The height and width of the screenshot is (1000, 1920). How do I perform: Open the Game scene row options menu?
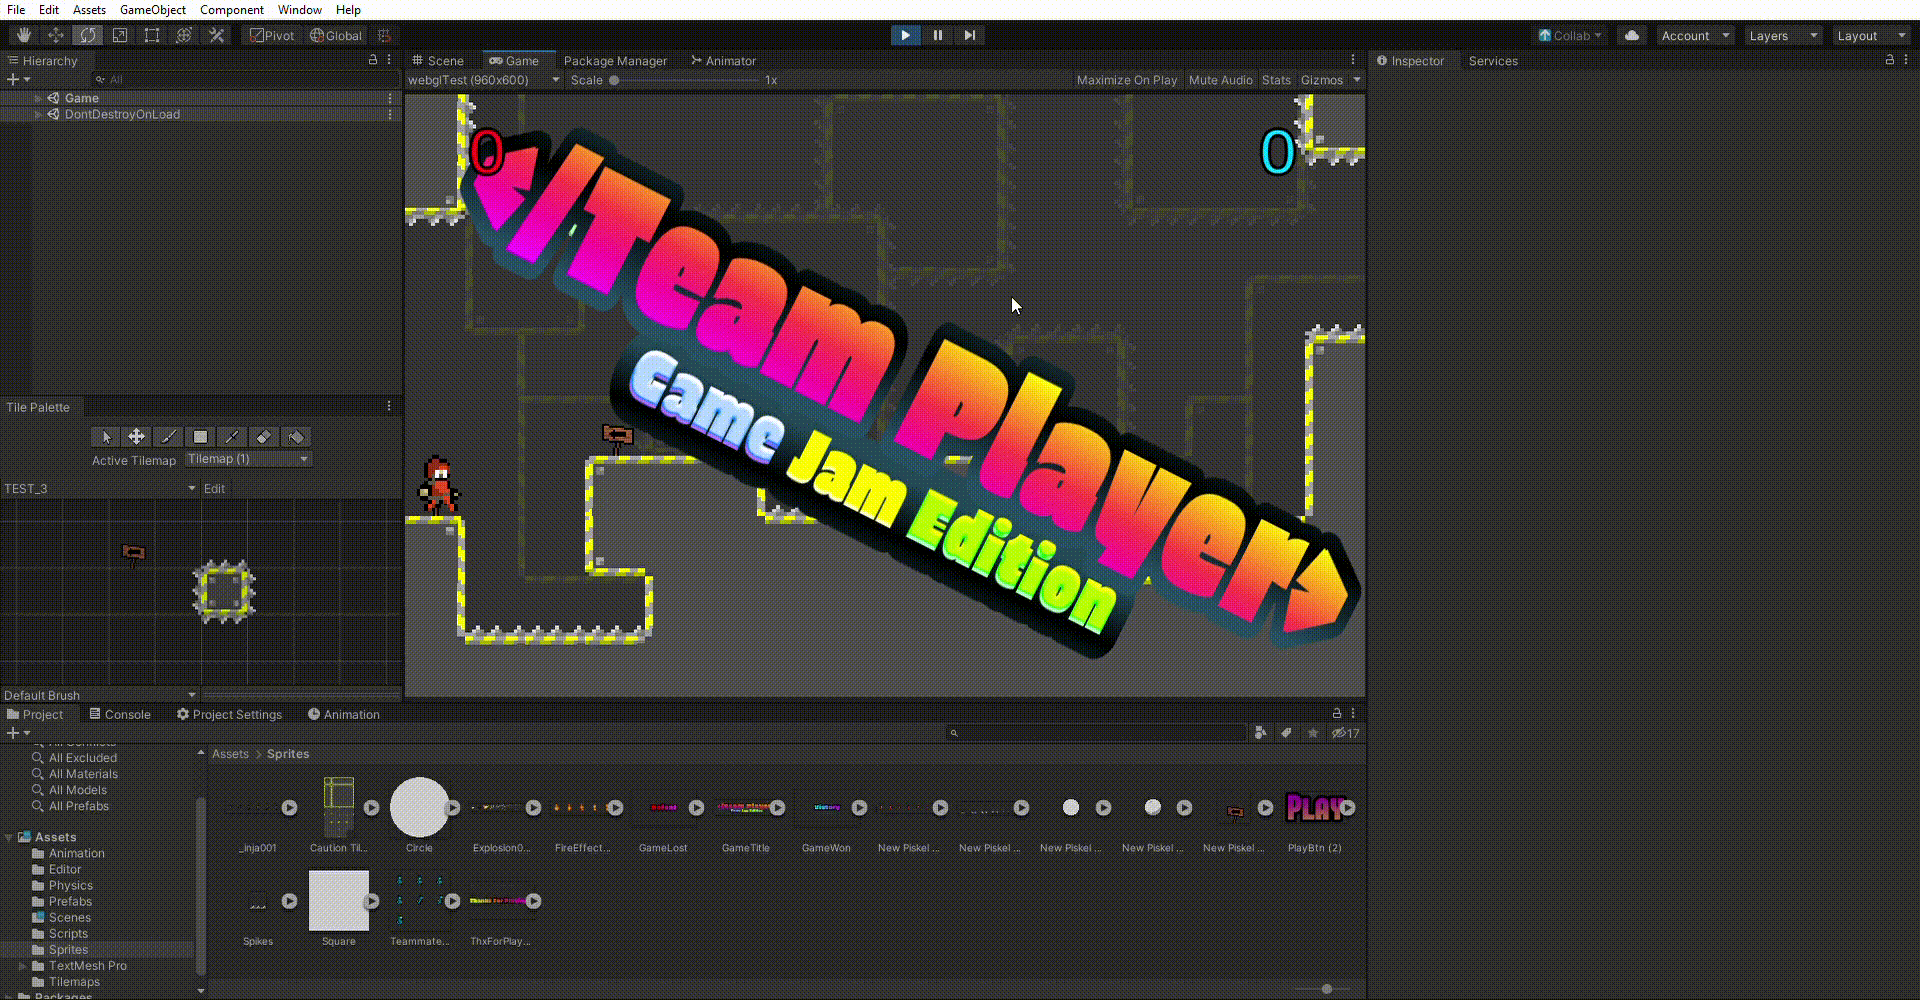pos(390,98)
